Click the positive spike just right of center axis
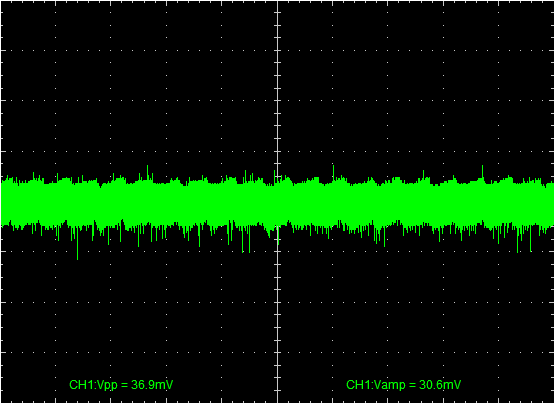The image size is (555, 404). (x=333, y=172)
